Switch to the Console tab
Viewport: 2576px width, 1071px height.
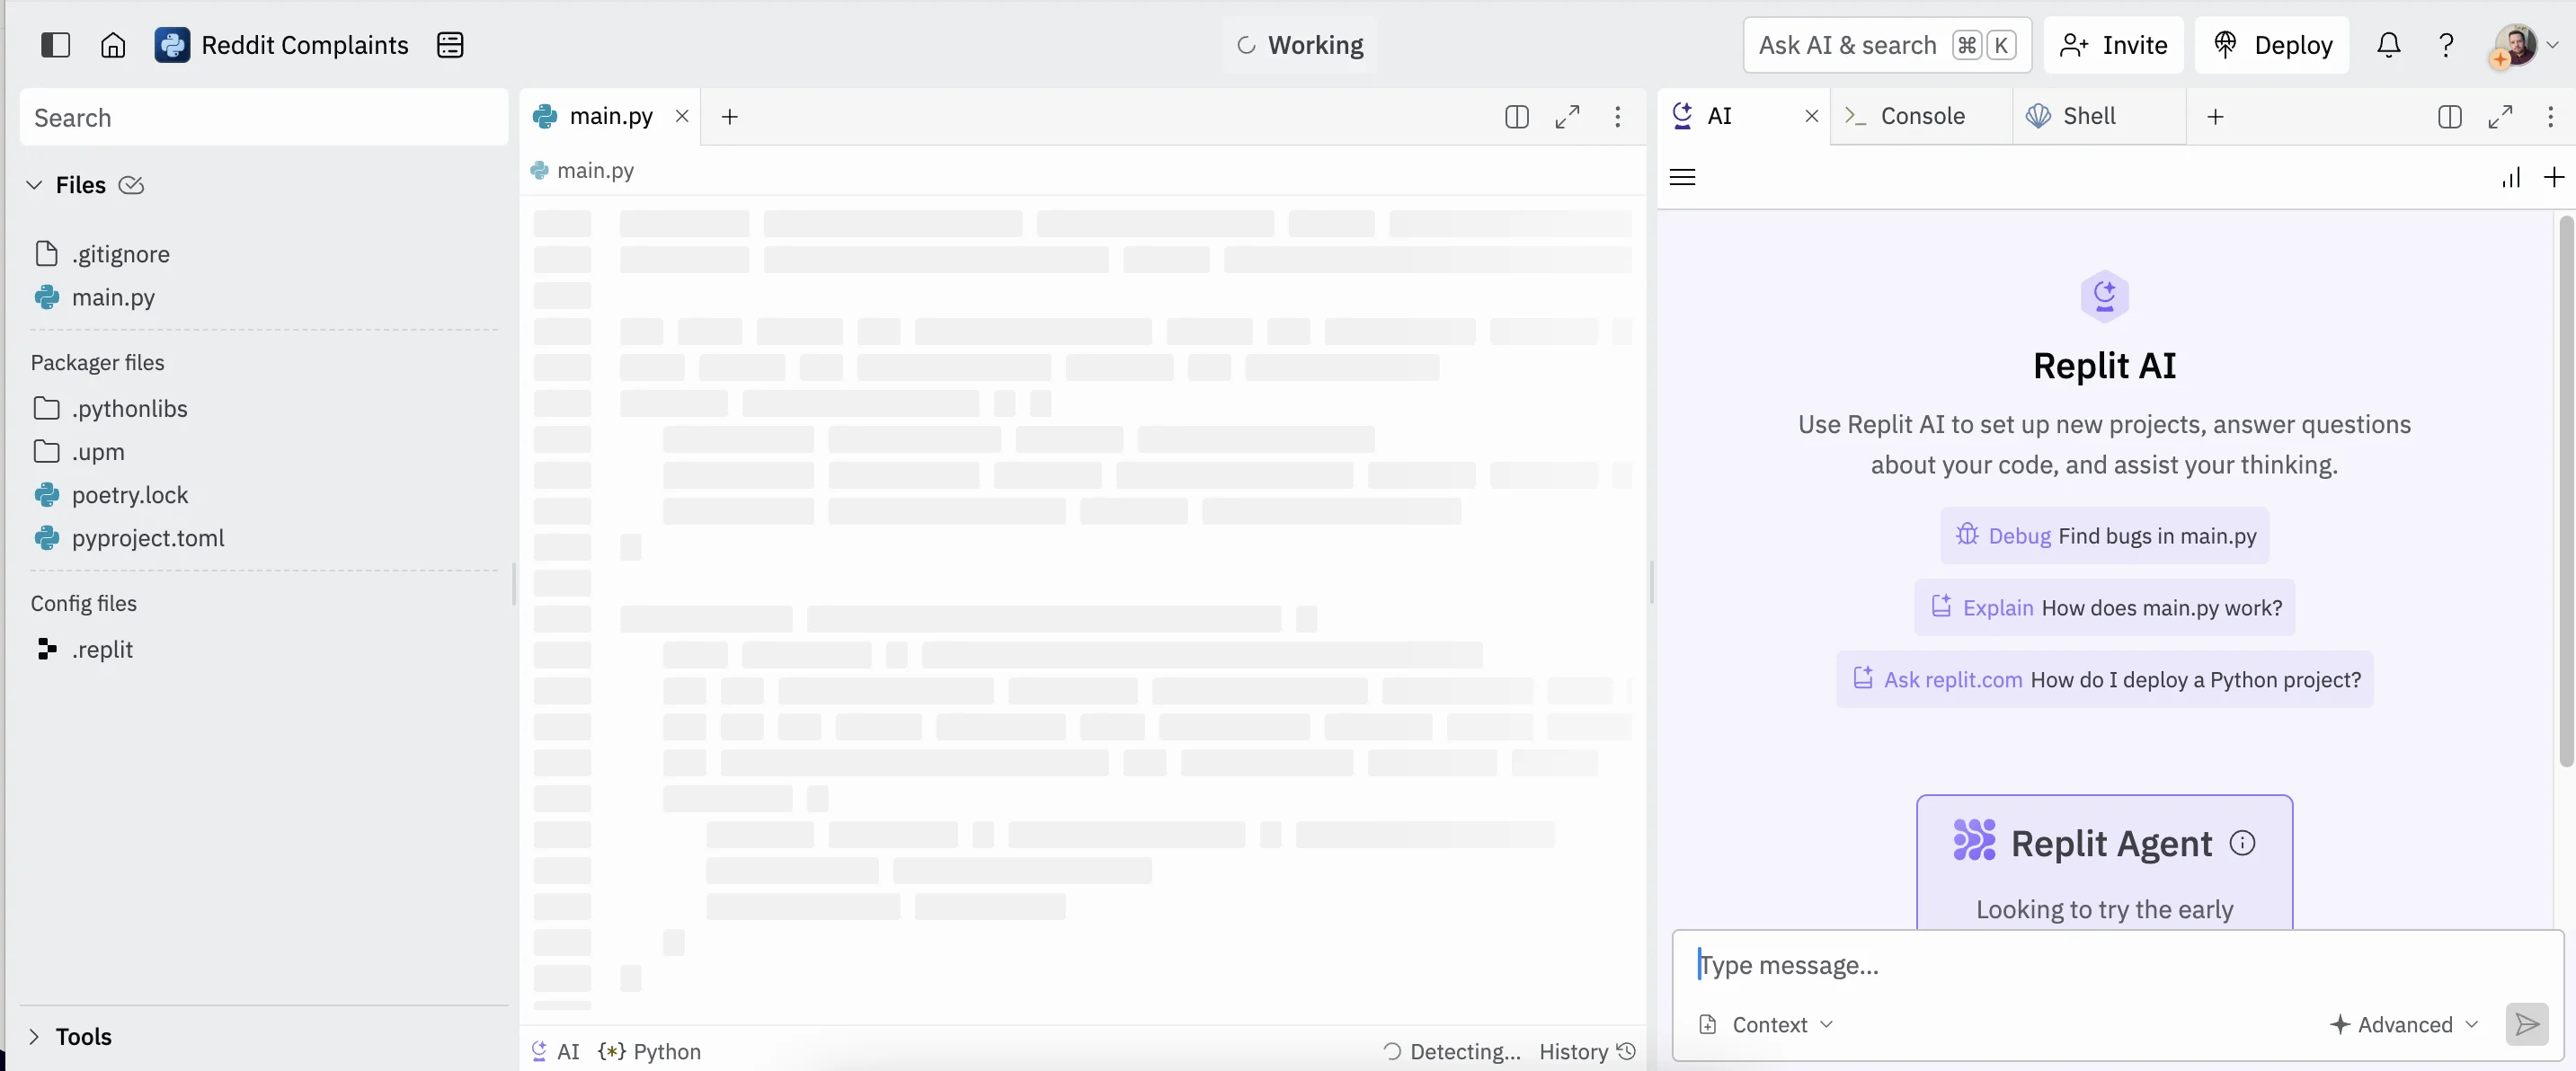1920,116
